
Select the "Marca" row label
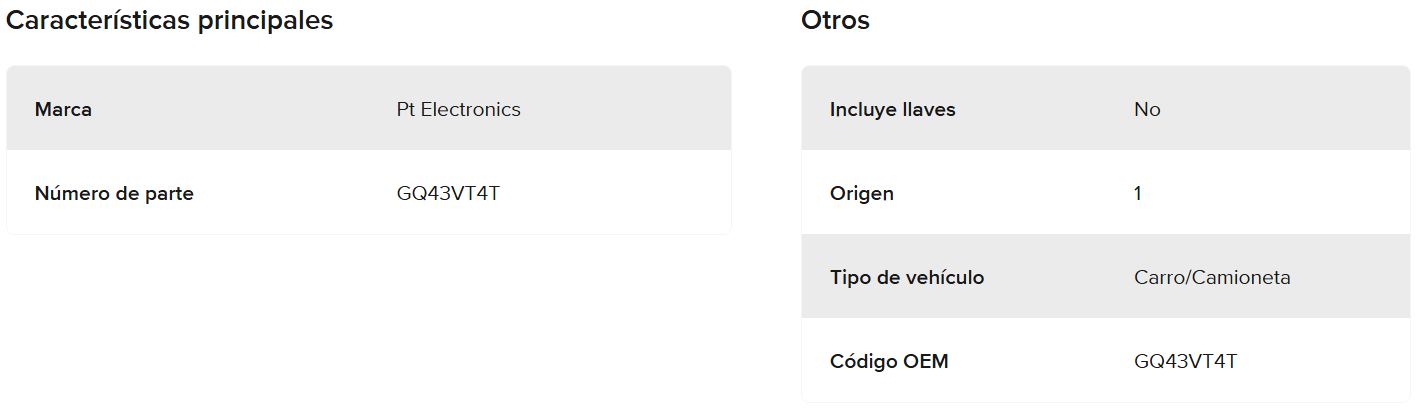(x=63, y=109)
